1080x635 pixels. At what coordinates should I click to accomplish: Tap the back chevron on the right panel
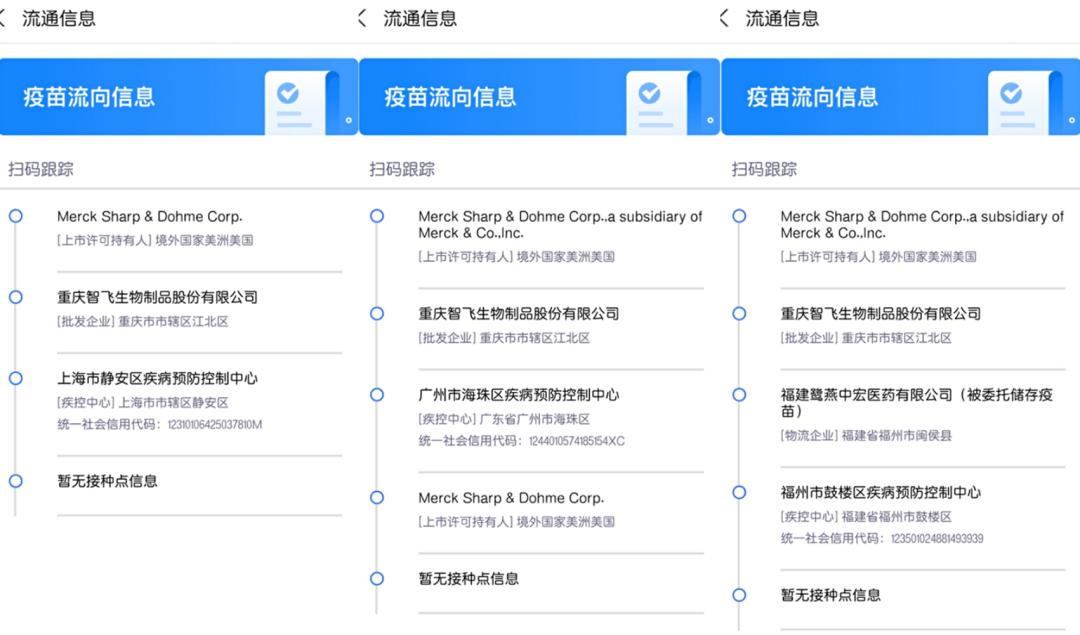725,17
